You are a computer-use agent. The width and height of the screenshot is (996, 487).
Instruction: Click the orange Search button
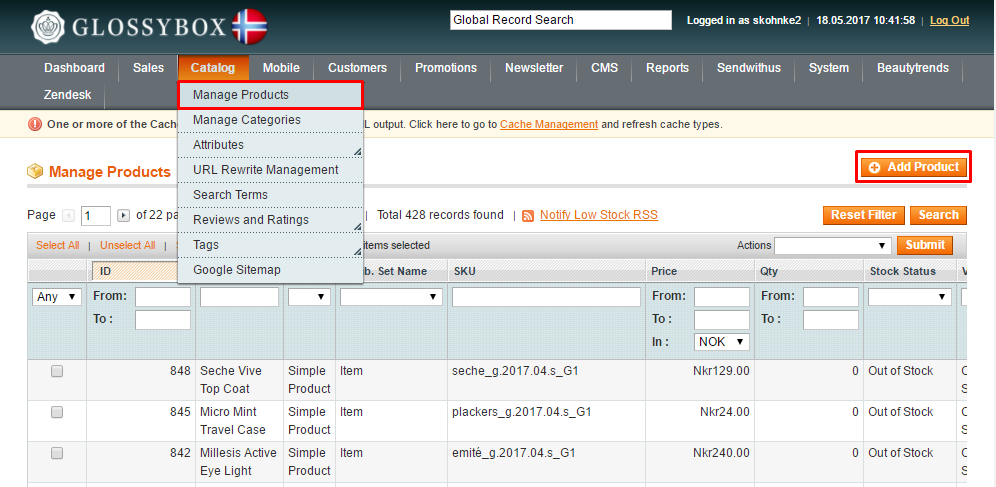click(x=938, y=215)
